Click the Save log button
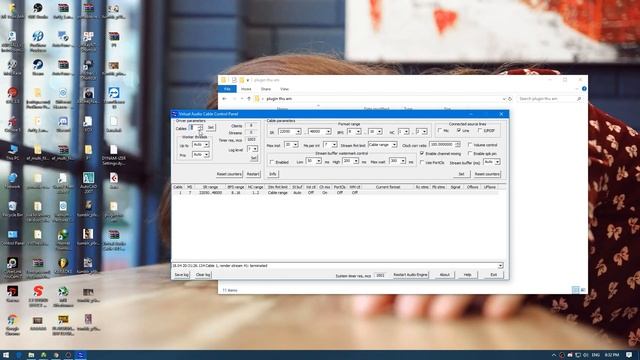The image size is (640, 360). click(x=182, y=275)
